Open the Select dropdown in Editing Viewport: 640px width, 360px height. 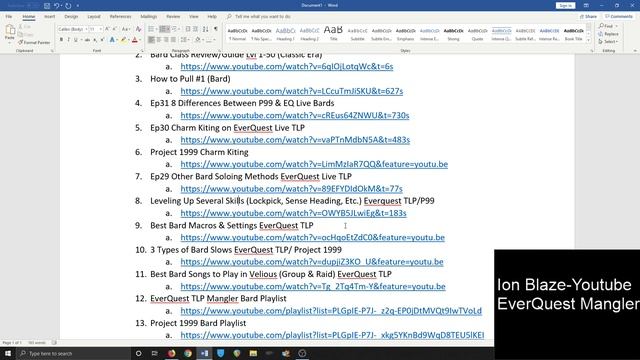608,42
